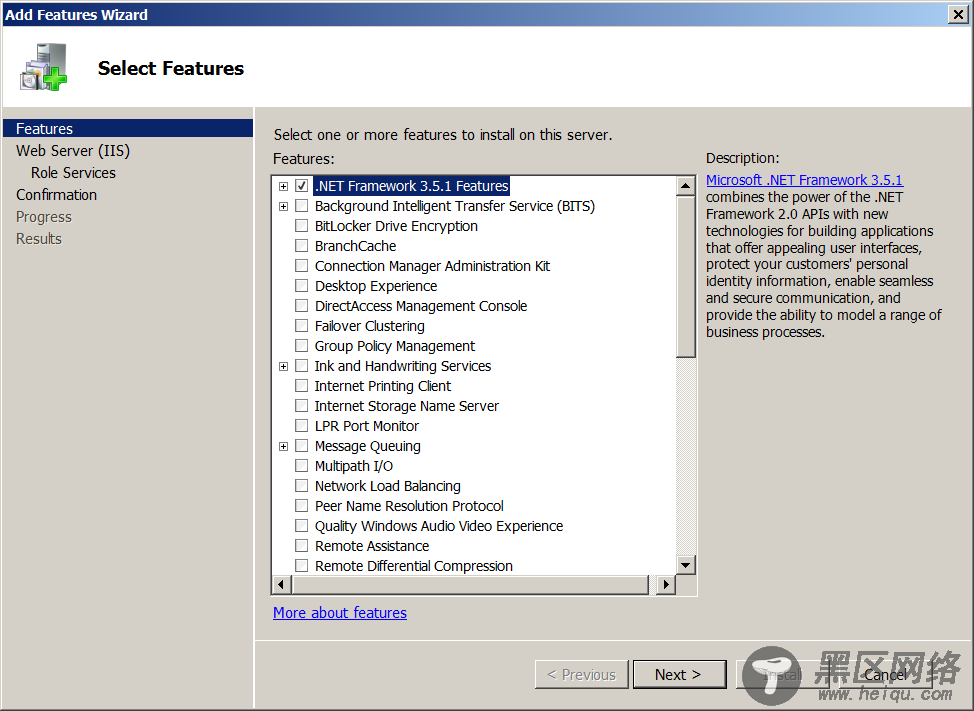Click the Next > button

(x=680, y=674)
